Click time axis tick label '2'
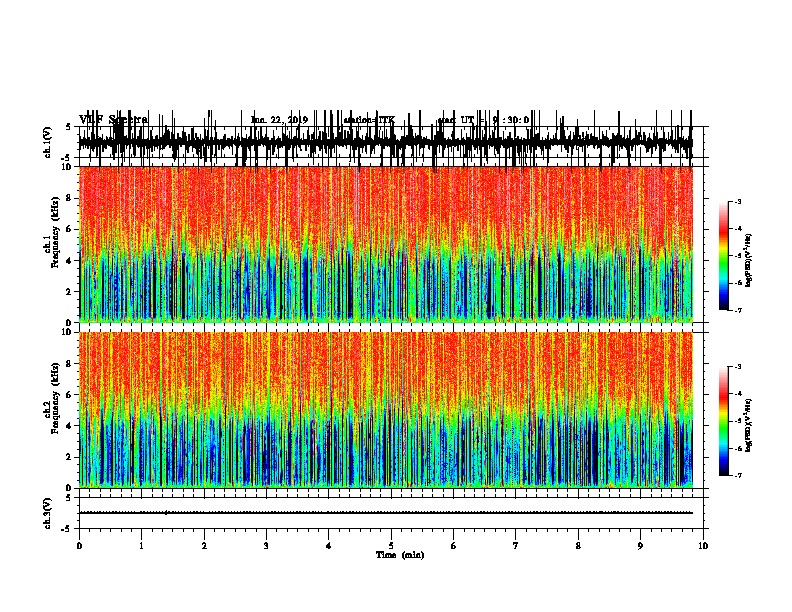The image size is (792, 612). tap(204, 546)
